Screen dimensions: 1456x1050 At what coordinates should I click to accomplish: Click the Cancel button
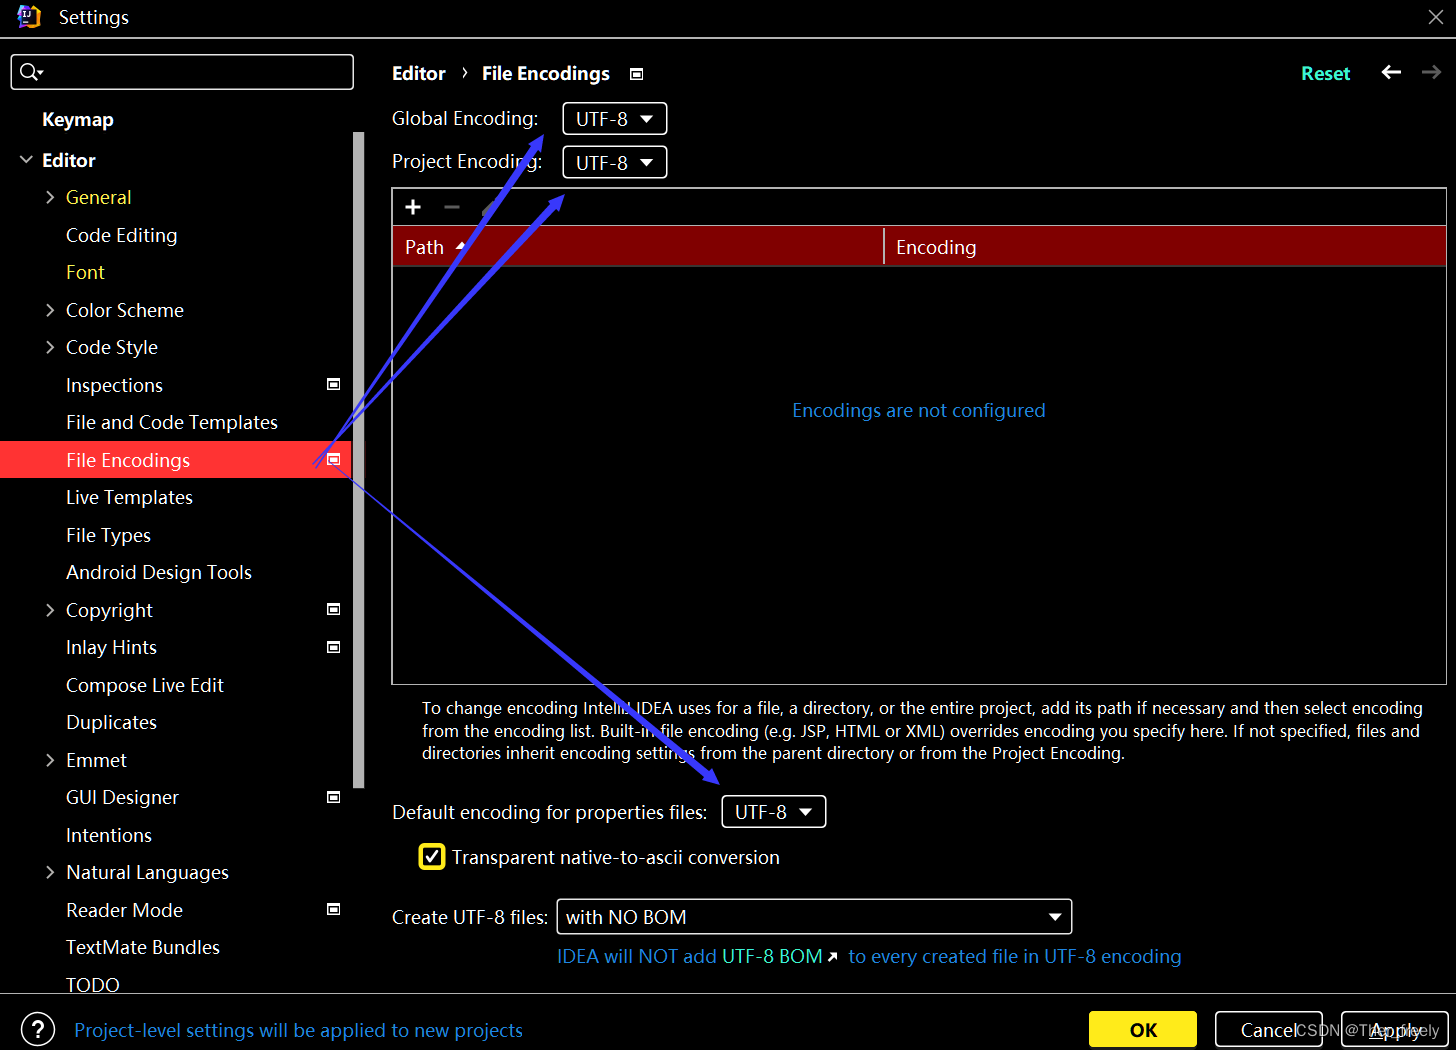point(1269,1029)
